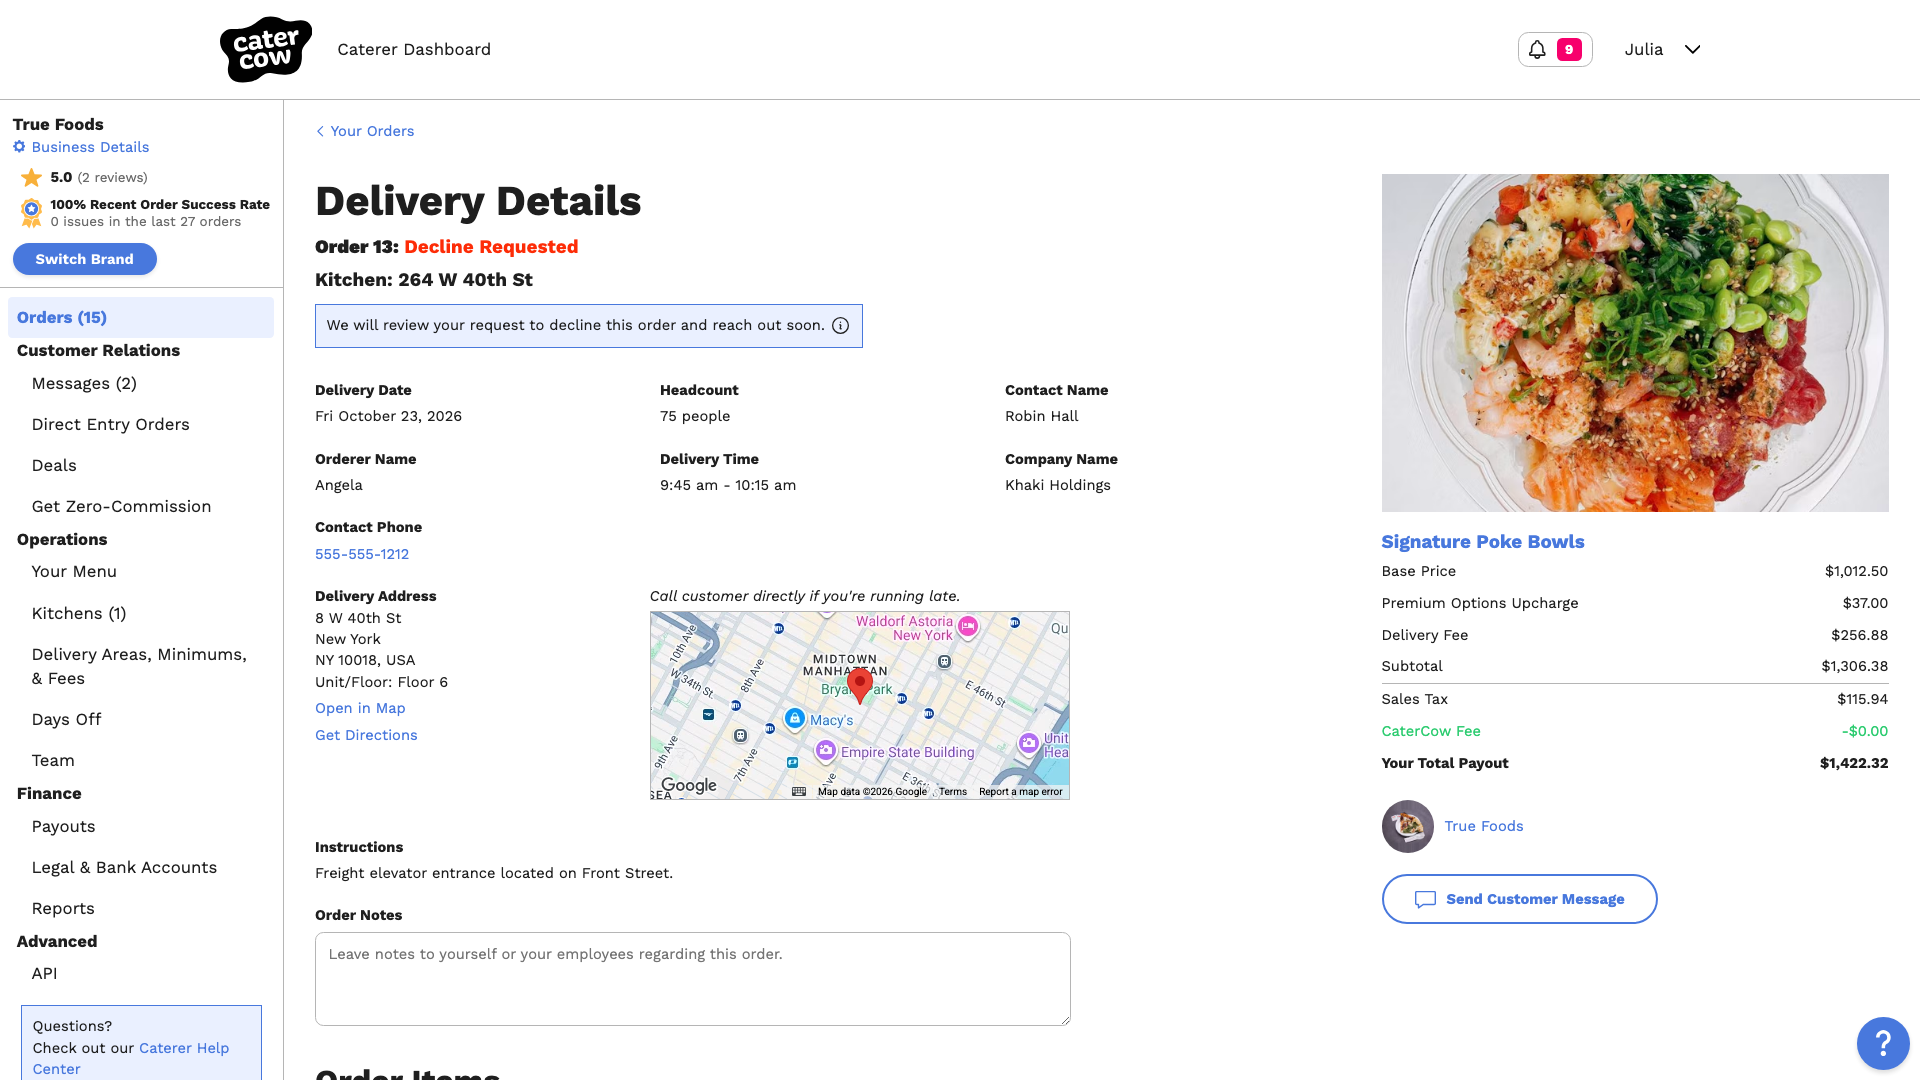Screen dimensions: 1920x1080
Task: Open Days Off page
Action: click(66, 719)
